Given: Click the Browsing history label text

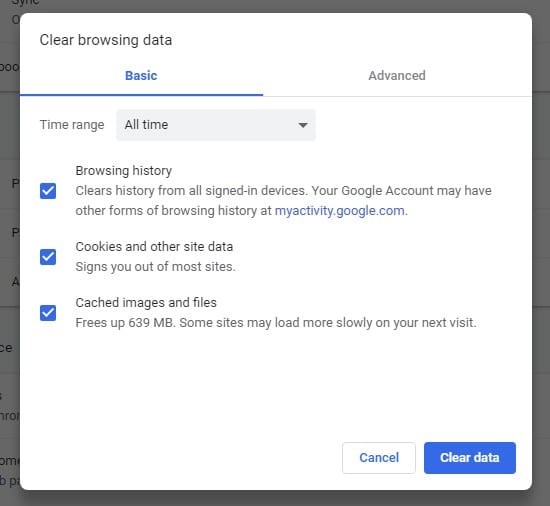Looking at the screenshot, I should click(x=123, y=171).
